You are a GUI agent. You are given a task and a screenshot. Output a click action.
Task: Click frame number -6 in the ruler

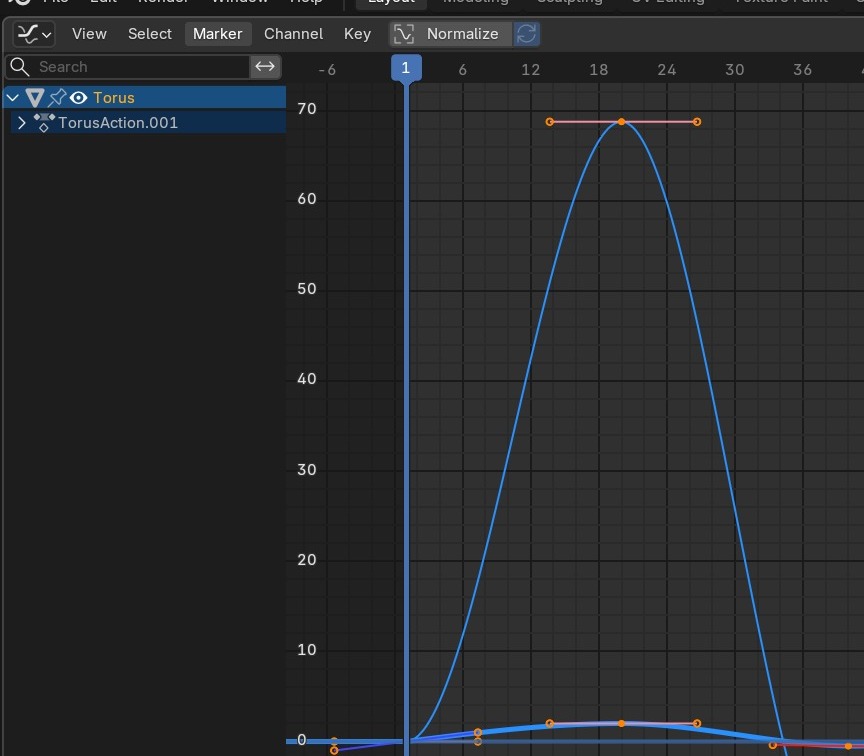pyautogui.click(x=327, y=70)
